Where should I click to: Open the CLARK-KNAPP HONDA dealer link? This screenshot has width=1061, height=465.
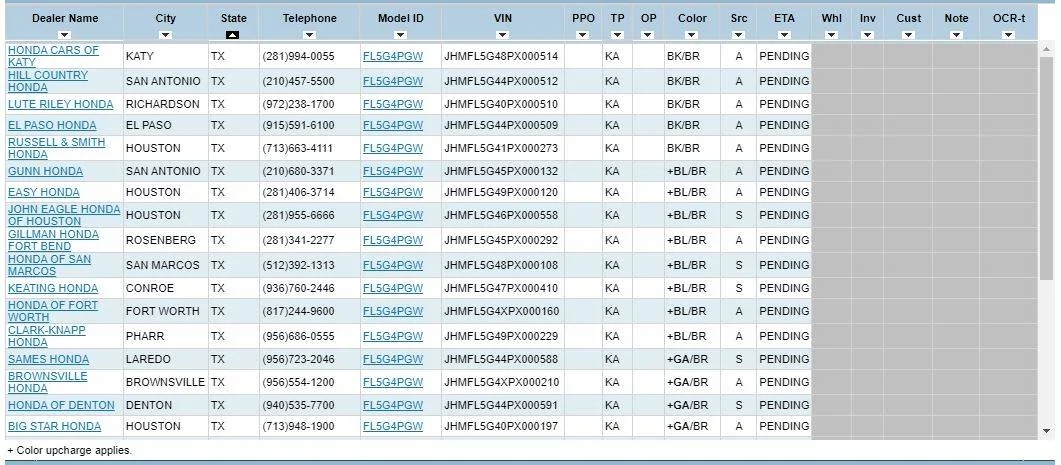47,336
